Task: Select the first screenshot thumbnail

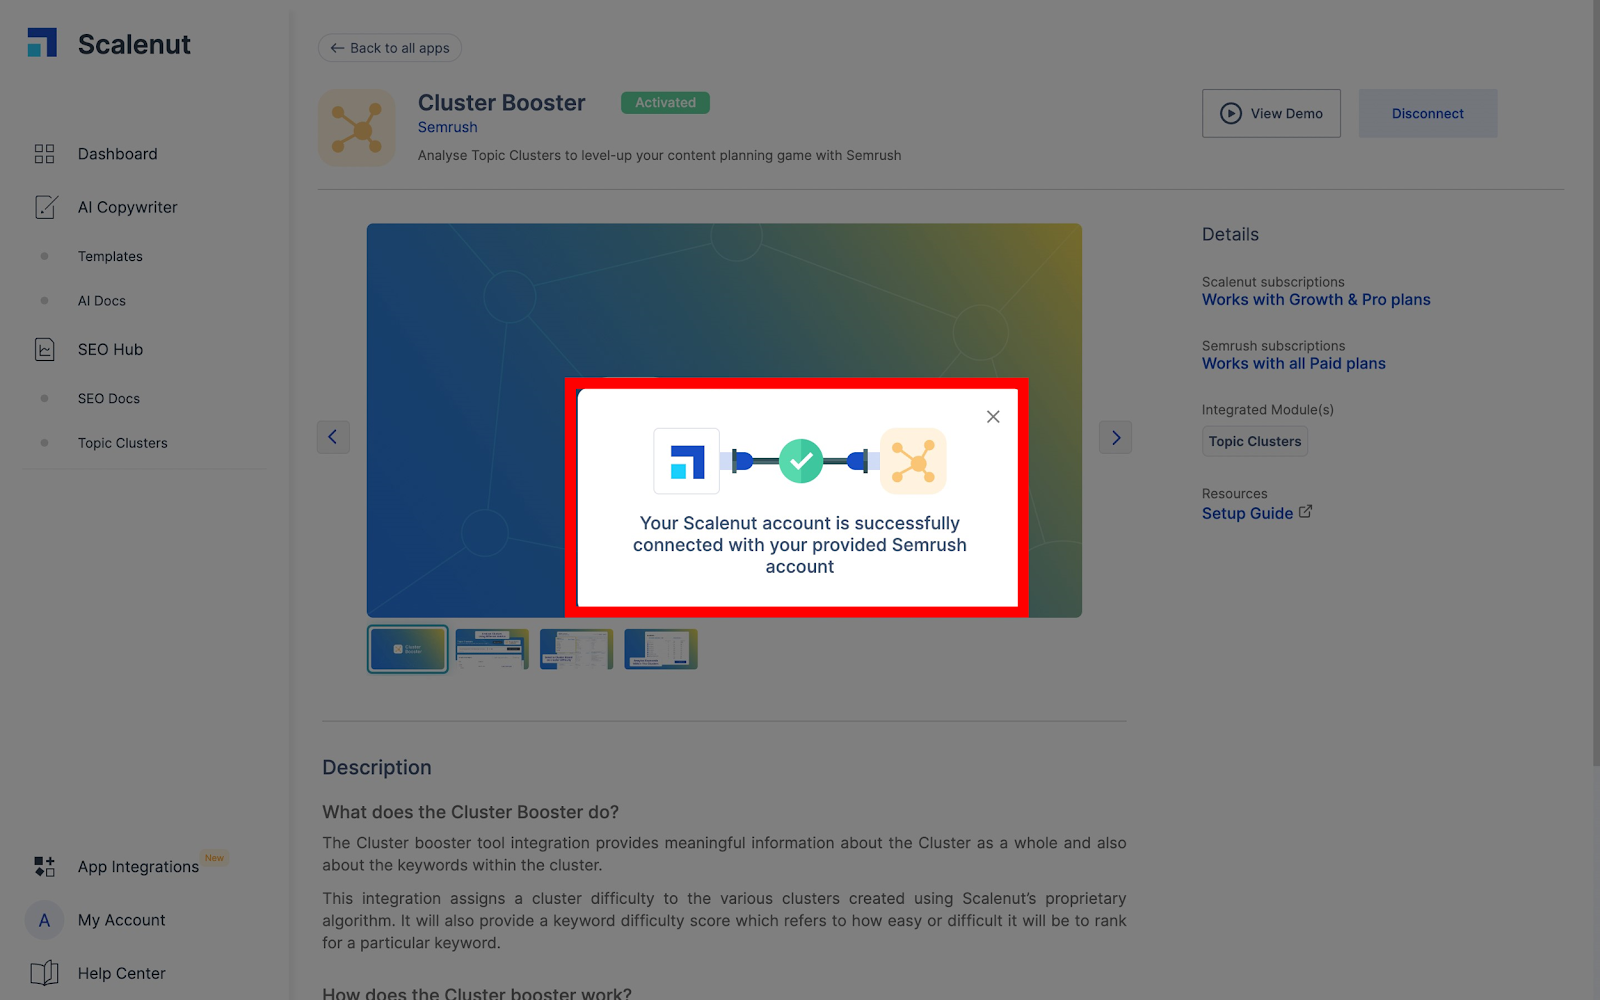Action: click(408, 649)
